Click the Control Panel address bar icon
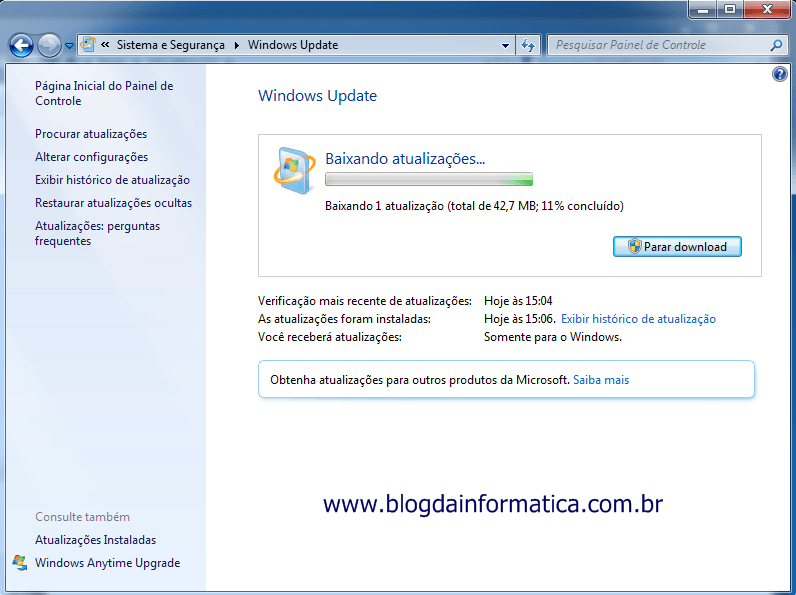This screenshot has height=595, width=796. click(88, 45)
